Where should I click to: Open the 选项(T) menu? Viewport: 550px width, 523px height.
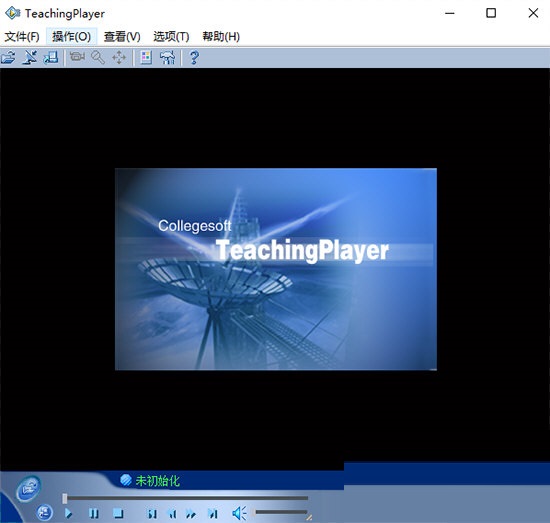(x=171, y=36)
